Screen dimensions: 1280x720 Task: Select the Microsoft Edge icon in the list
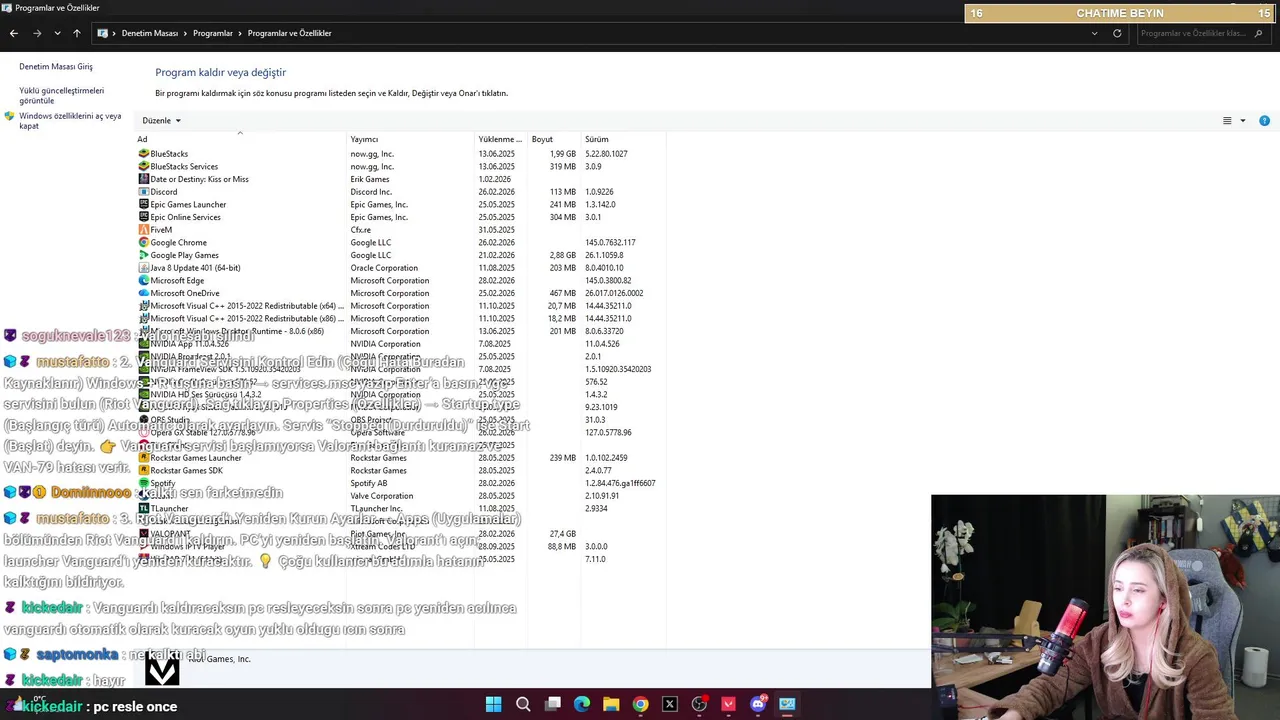pos(143,280)
